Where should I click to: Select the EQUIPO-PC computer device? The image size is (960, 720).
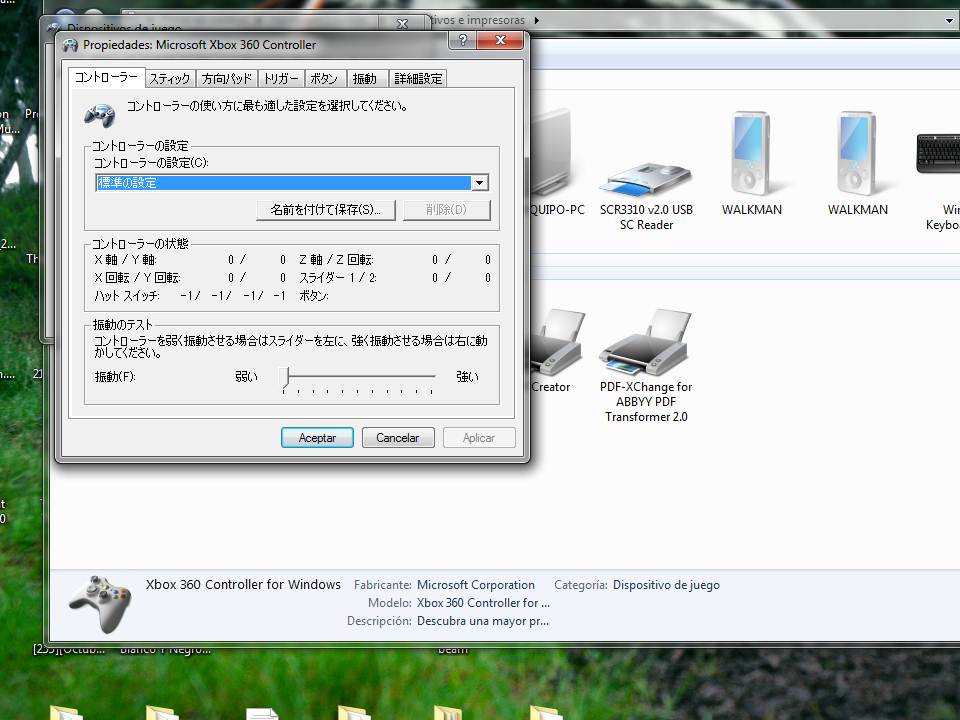coord(557,163)
